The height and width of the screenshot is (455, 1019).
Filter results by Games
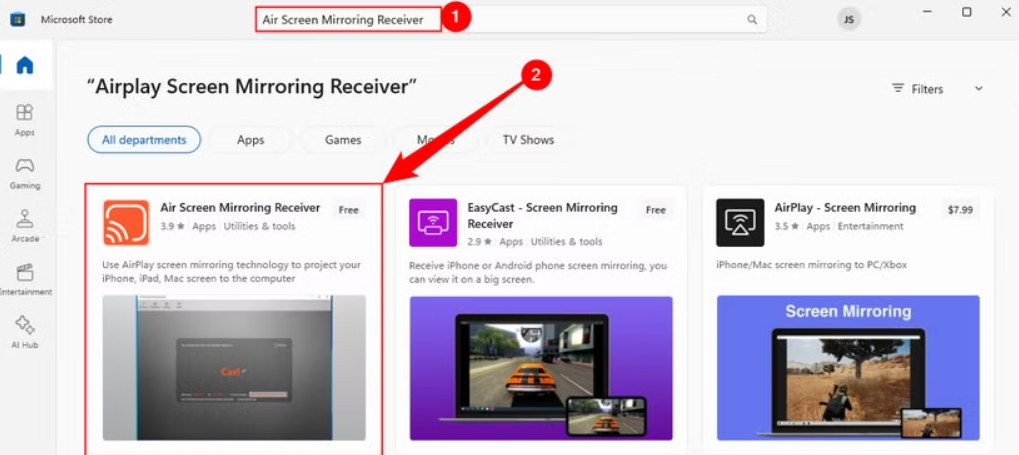point(343,140)
